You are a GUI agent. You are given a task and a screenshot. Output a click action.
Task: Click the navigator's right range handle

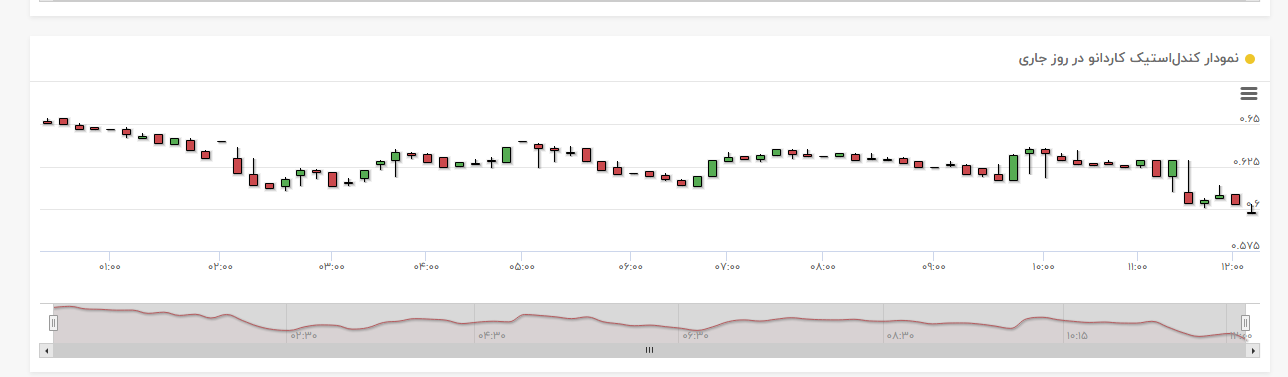(1246, 322)
